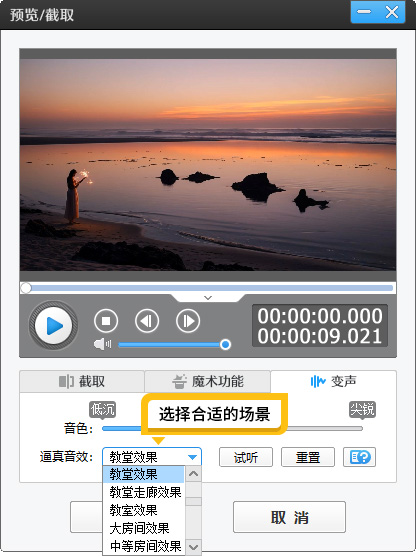Screen dimensions: 416x556
Task: Start video playback with the play button
Action: pos(53,326)
